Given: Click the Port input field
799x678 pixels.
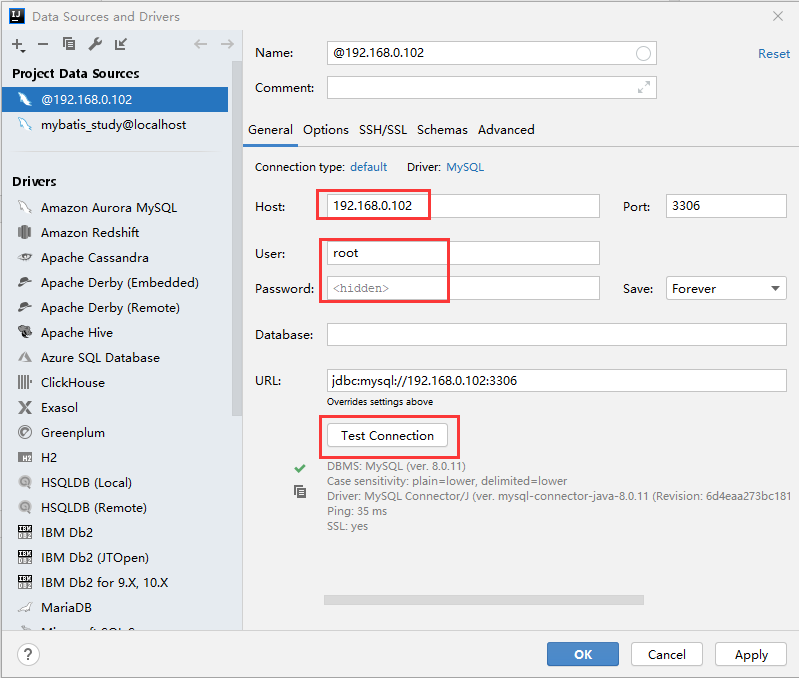Looking at the screenshot, I should 726,206.
